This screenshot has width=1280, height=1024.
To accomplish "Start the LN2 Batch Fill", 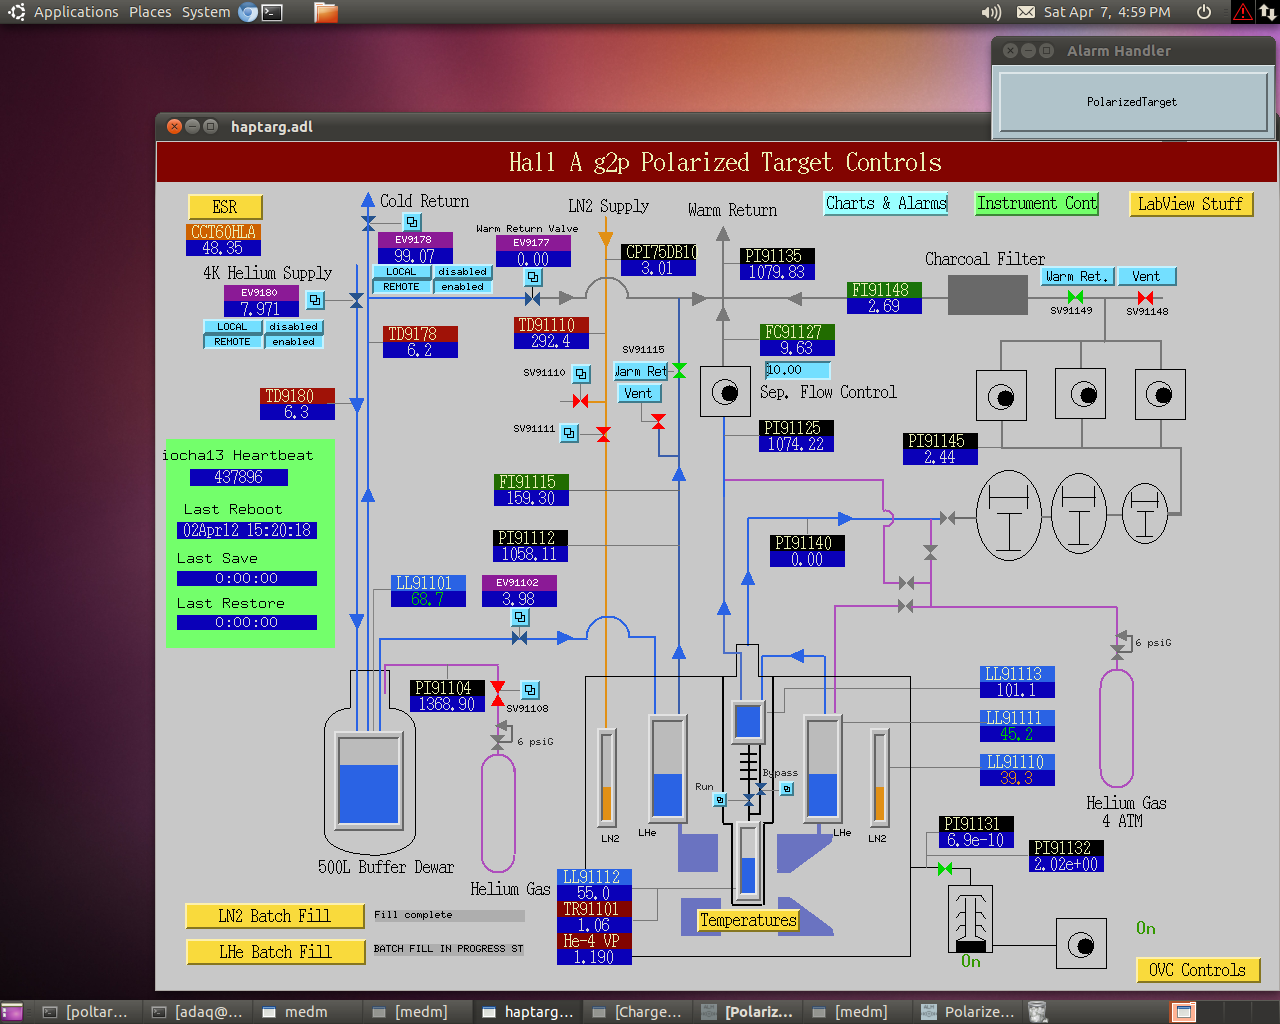I will click(275, 916).
